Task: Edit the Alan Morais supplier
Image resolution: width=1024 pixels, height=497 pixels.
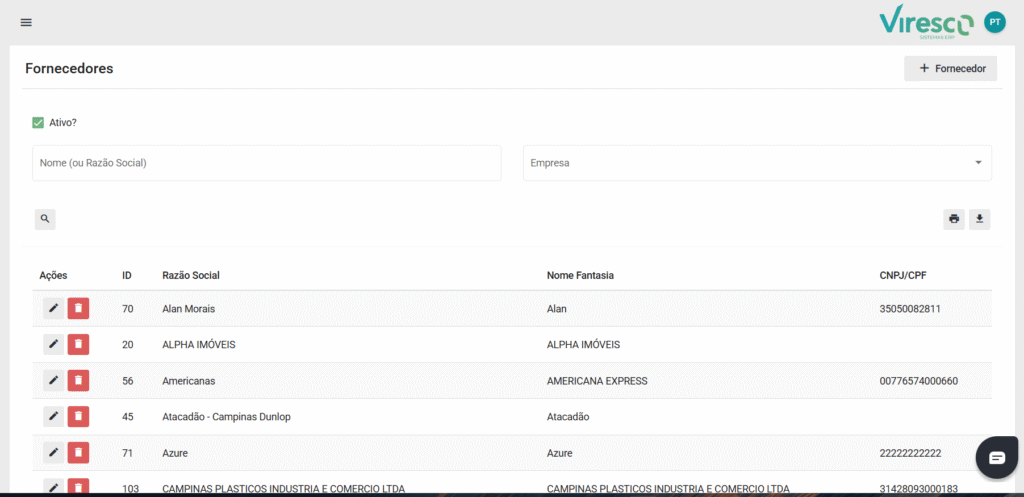Action: coord(54,308)
